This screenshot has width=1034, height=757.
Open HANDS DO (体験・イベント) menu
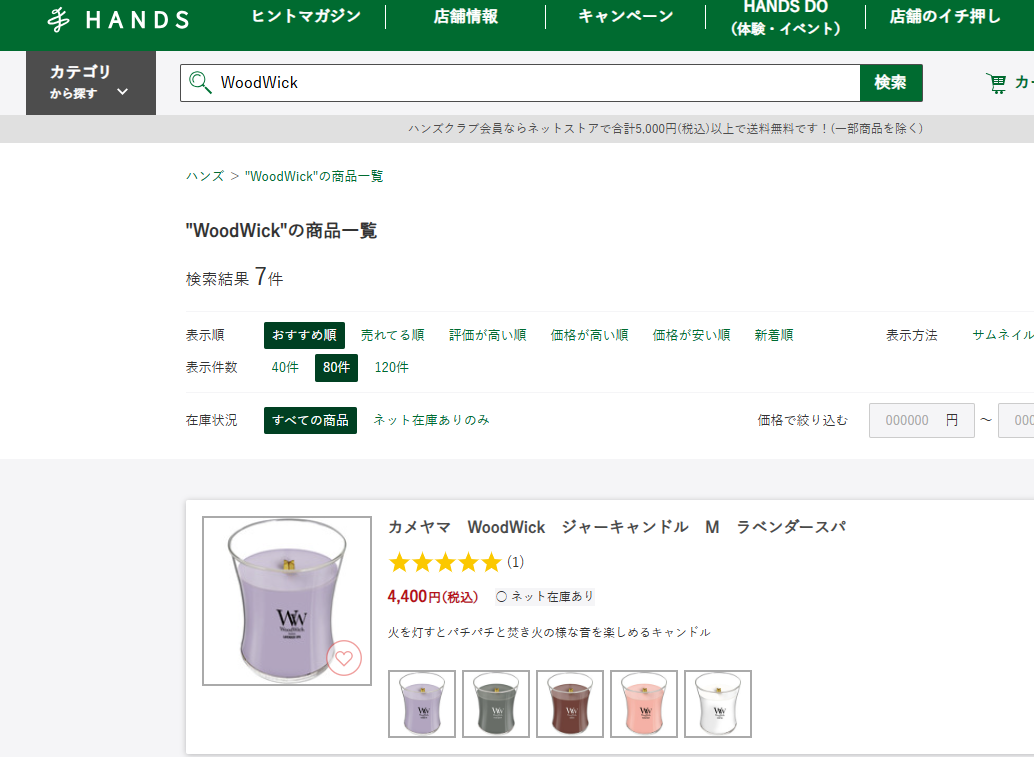(785, 18)
